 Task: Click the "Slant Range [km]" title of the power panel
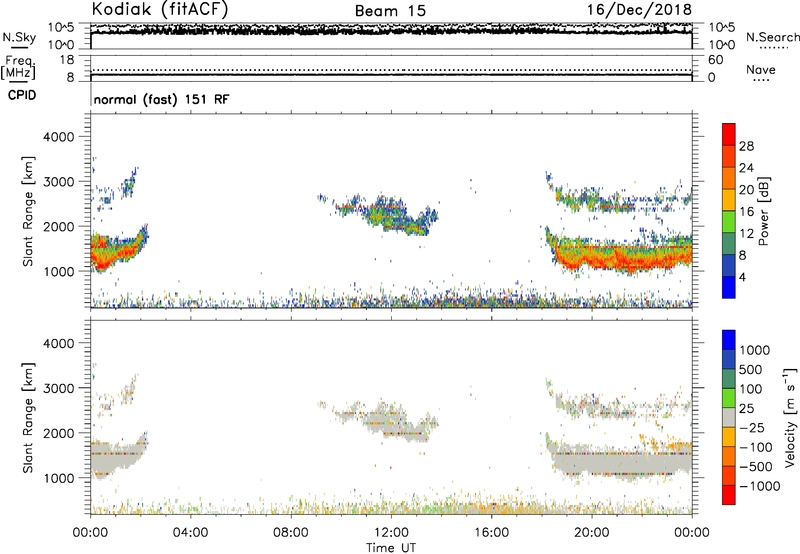28,211
